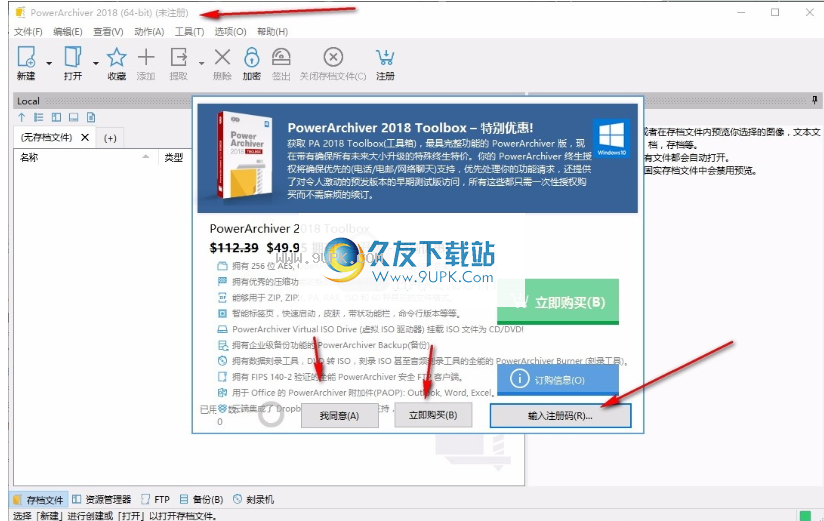Click PowerArchiver app icon in title bar
The height and width of the screenshot is (521, 824).
pos(20,12)
